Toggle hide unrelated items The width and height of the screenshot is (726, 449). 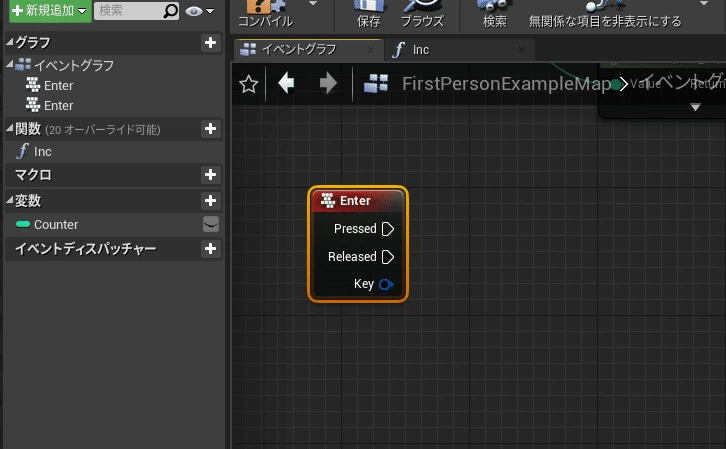coord(605,15)
